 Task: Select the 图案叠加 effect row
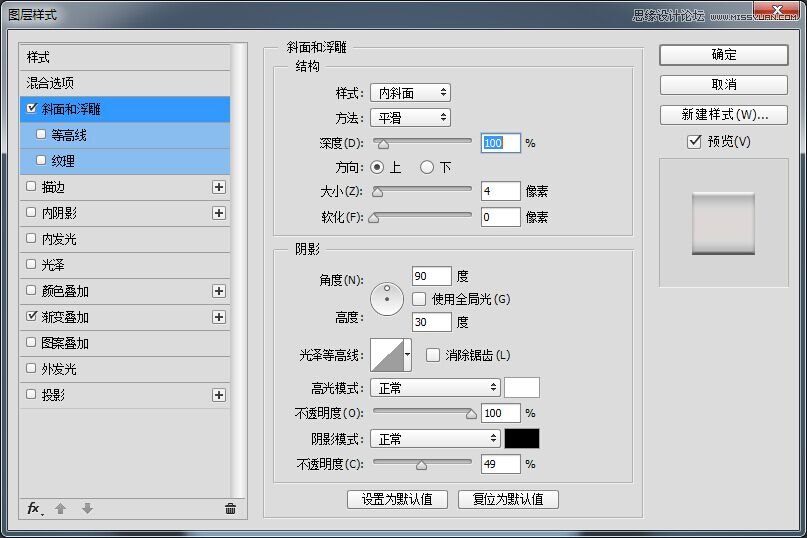click(x=125, y=343)
